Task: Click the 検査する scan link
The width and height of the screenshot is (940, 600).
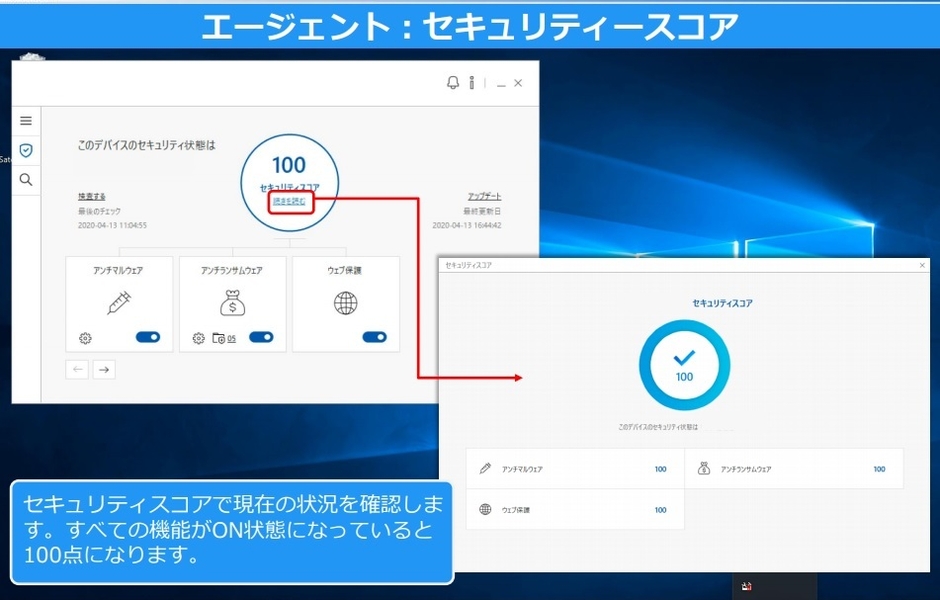Action: 93,195
